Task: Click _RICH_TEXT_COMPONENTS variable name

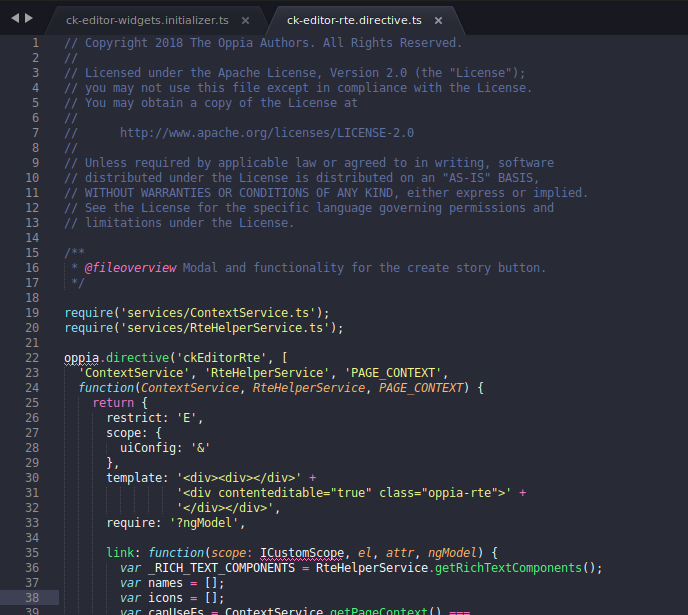Action: pyautogui.click(x=222, y=568)
